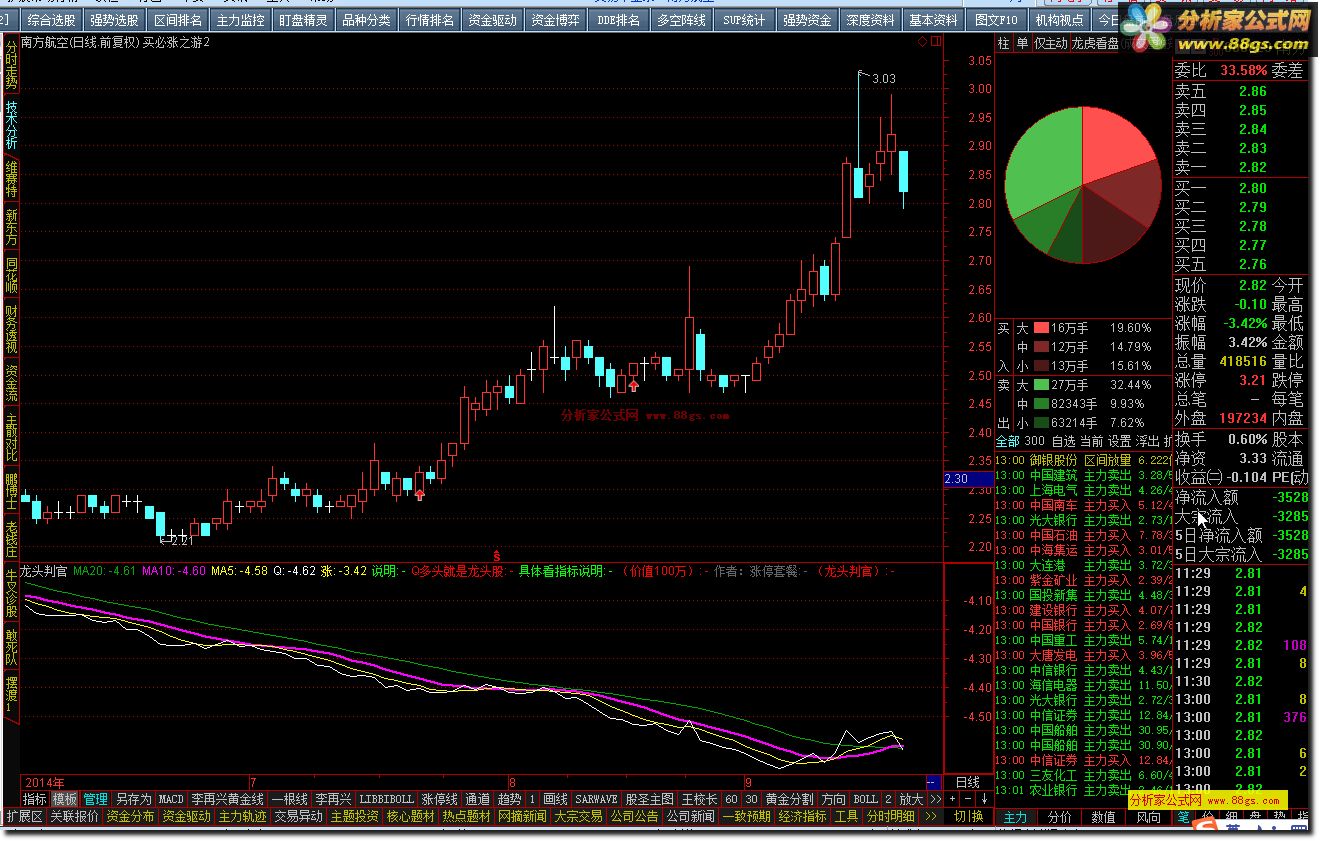Open 主力监控 in the top toolbar
This screenshot has width=1320, height=841.
[241, 20]
